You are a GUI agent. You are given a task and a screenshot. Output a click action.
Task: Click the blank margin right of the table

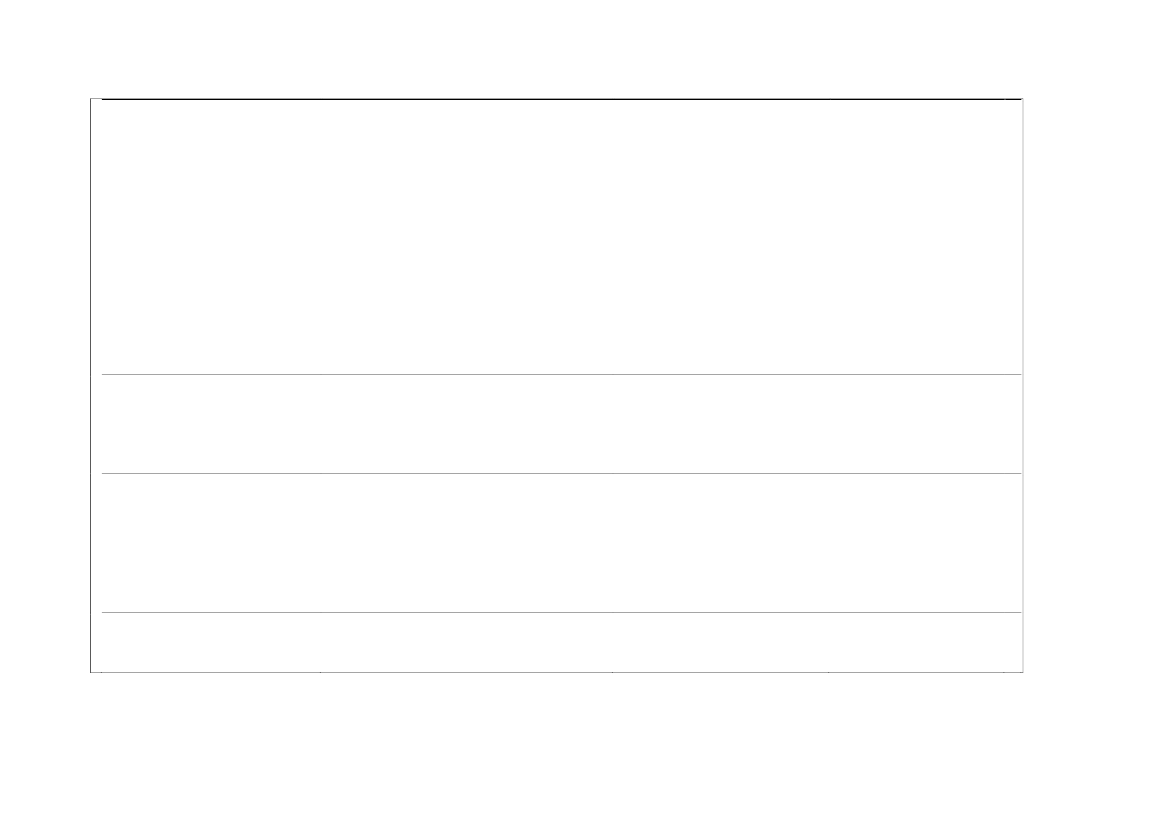pyautogui.click(x=1095, y=385)
